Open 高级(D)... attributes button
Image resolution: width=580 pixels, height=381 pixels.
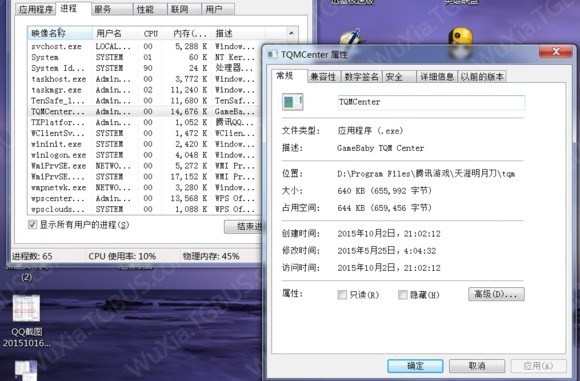click(496, 294)
